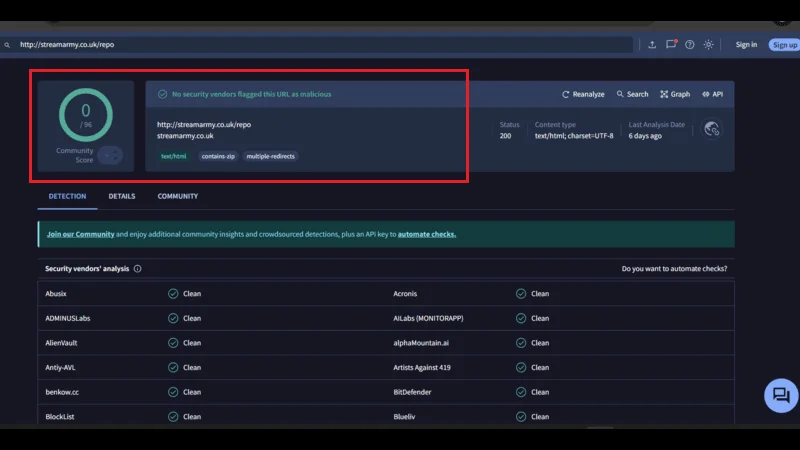The height and width of the screenshot is (450, 800).
Task: Click the 0/96 detection score circle
Action: click(86, 115)
